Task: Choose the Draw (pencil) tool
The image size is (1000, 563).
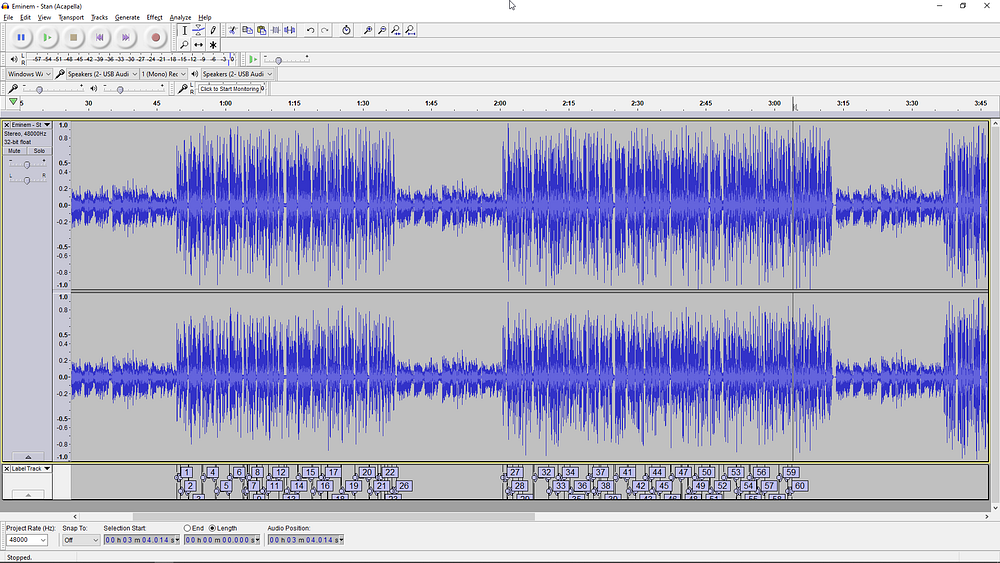Action: 213,31
